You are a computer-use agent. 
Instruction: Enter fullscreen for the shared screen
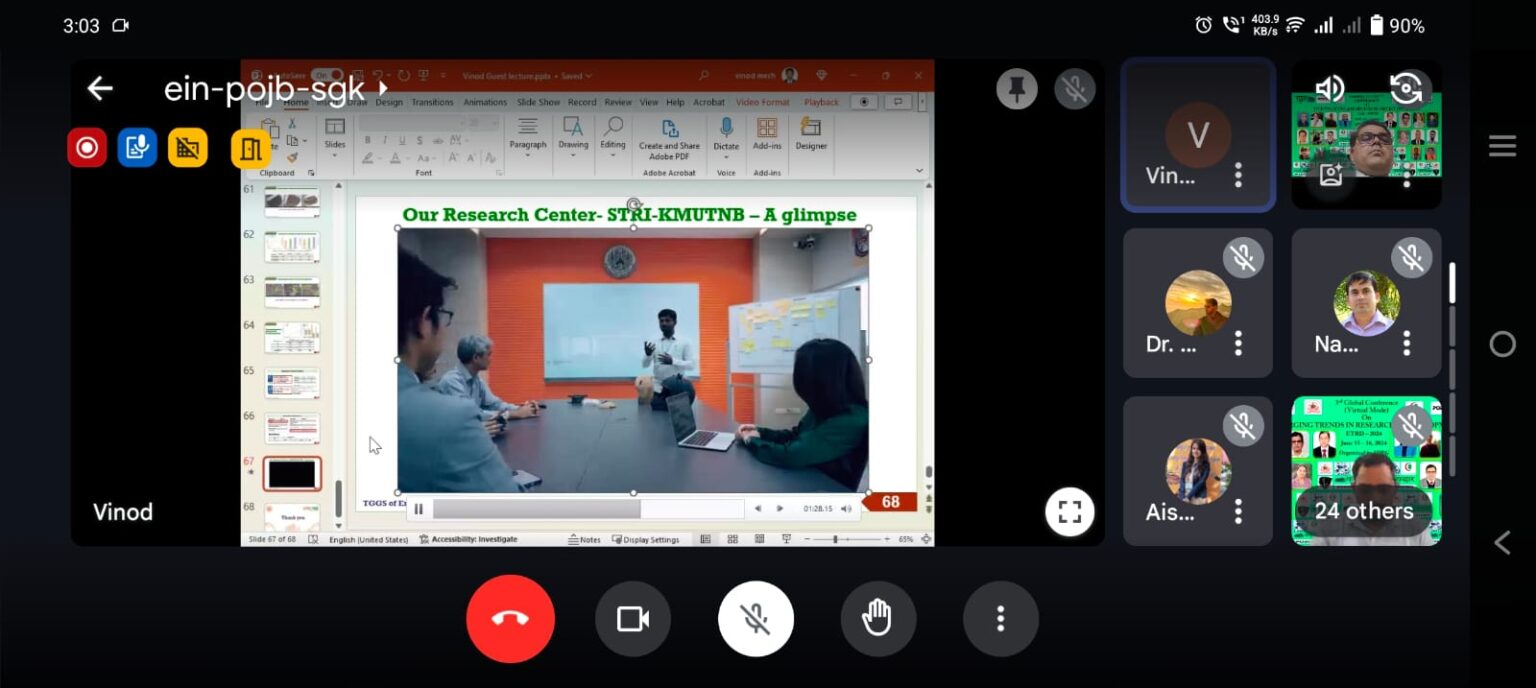(x=1069, y=512)
